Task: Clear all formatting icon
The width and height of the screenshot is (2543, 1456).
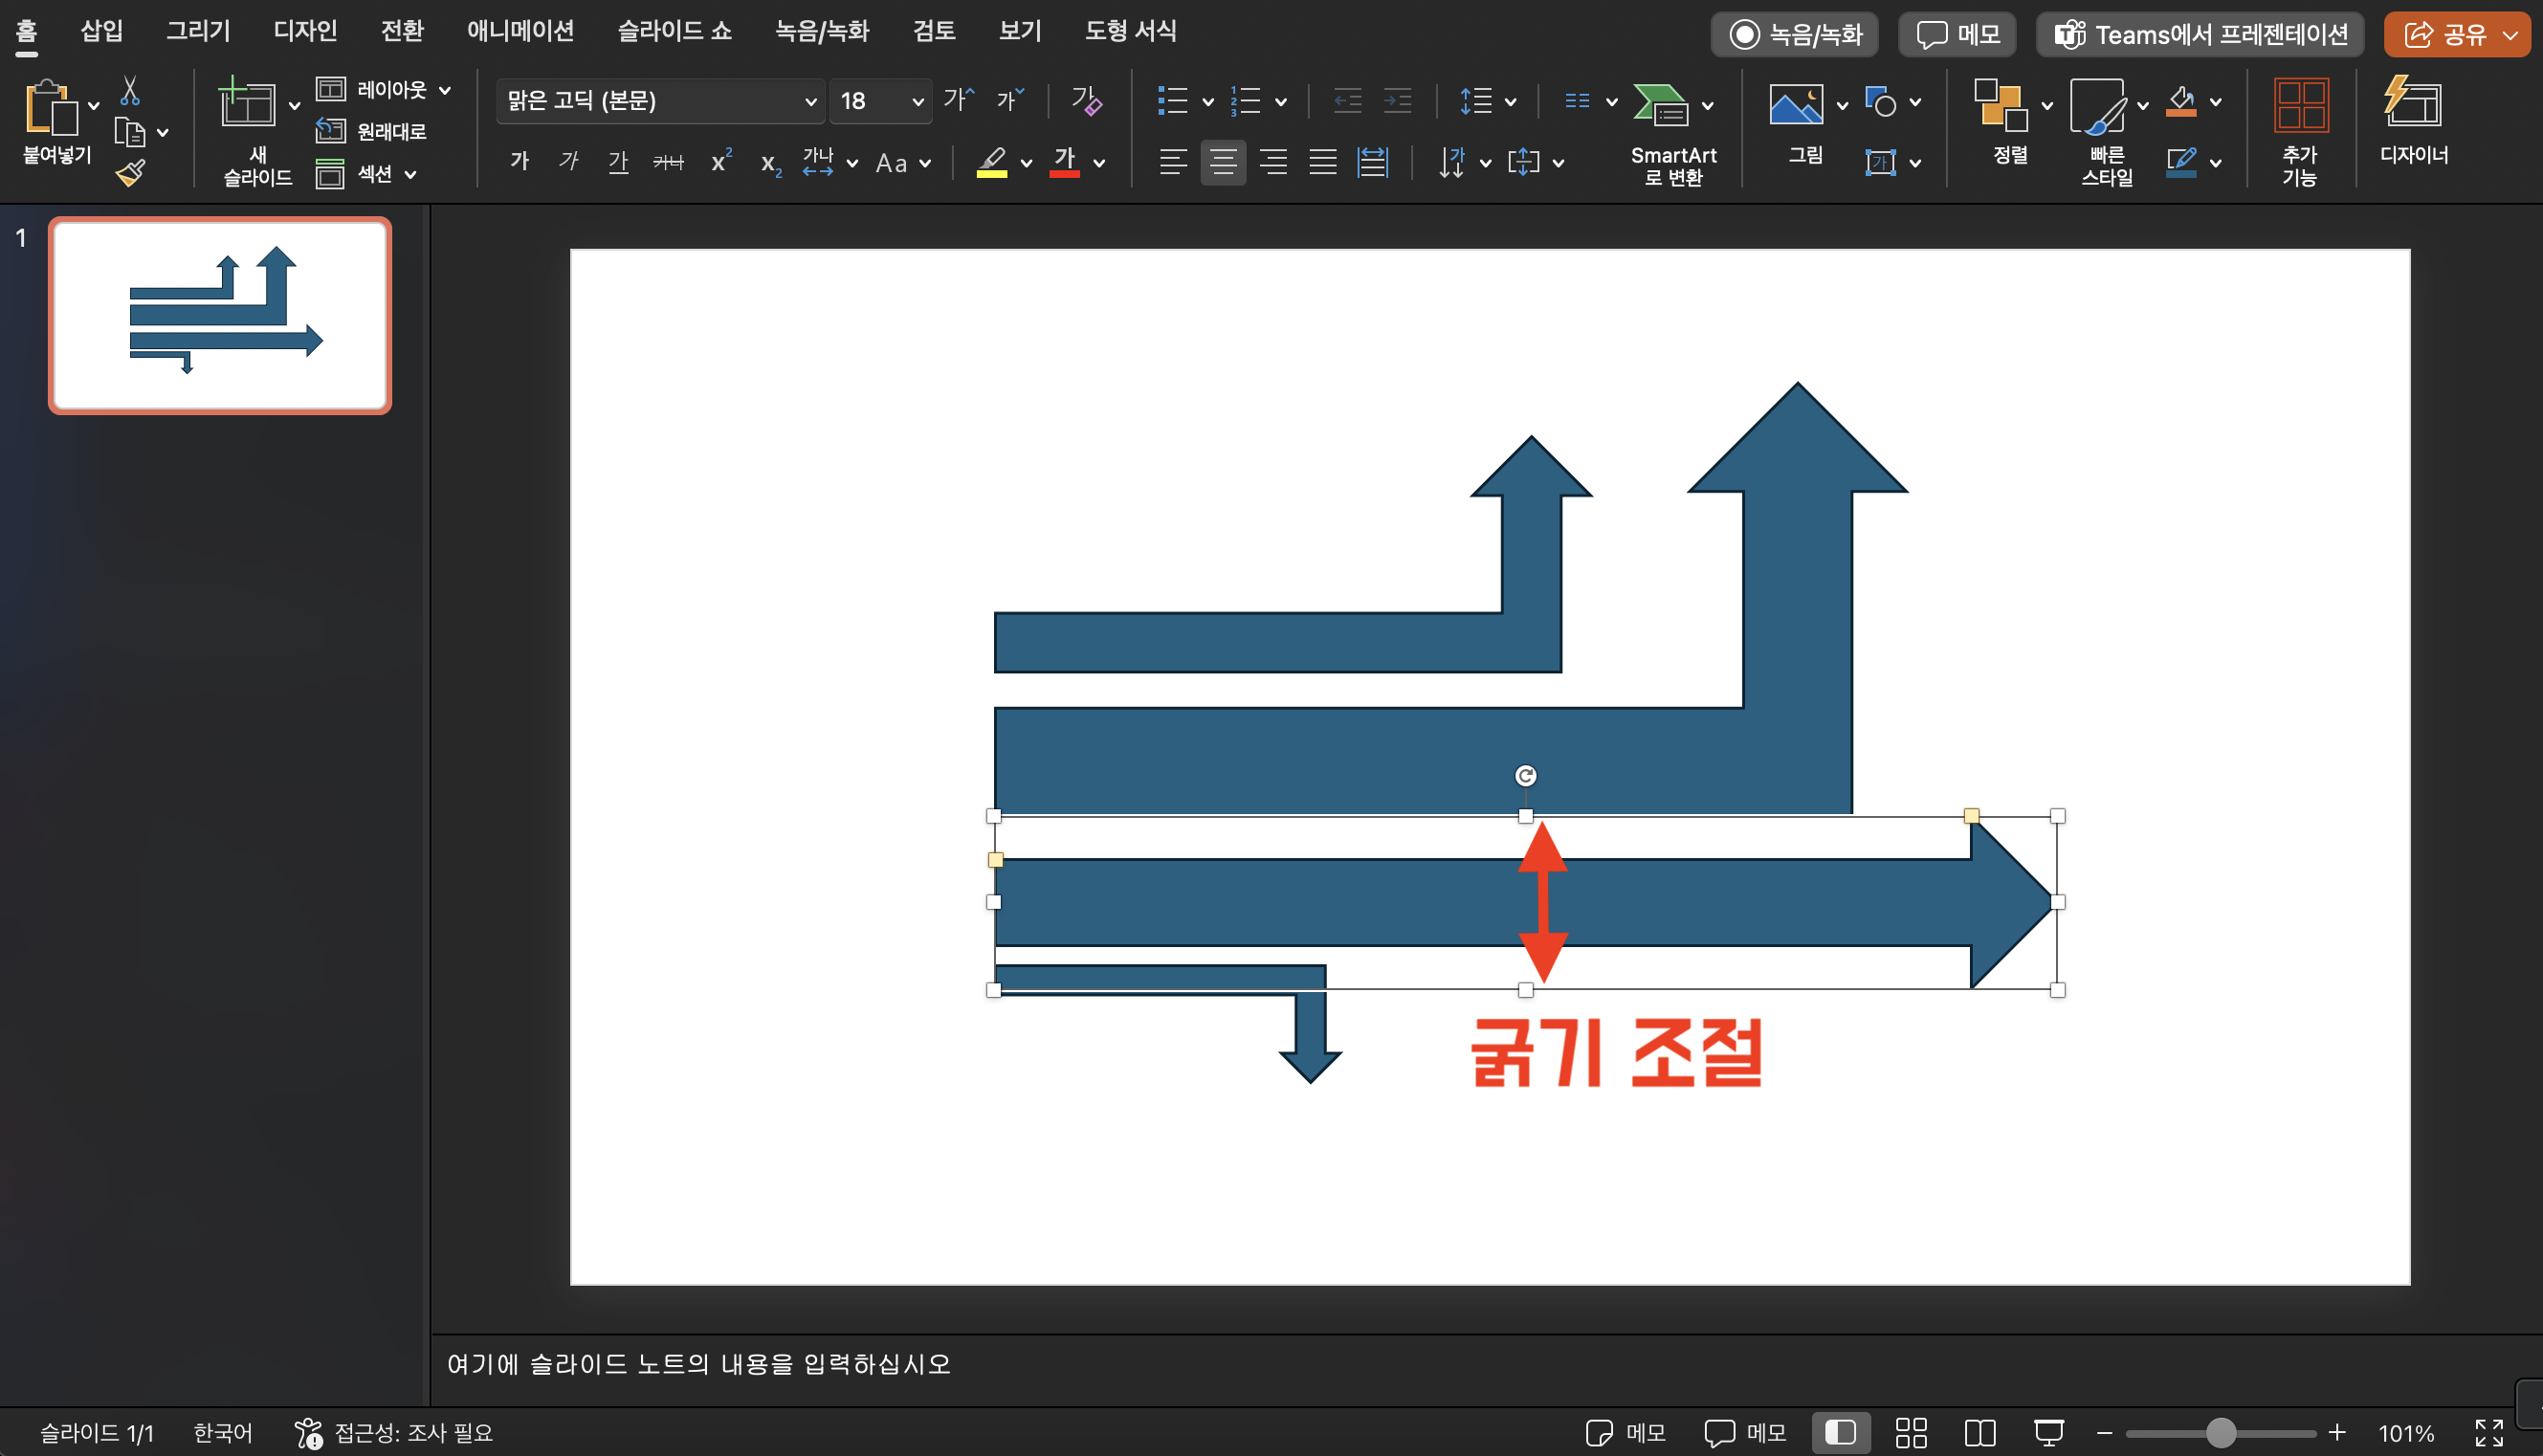Action: pos(1086,100)
